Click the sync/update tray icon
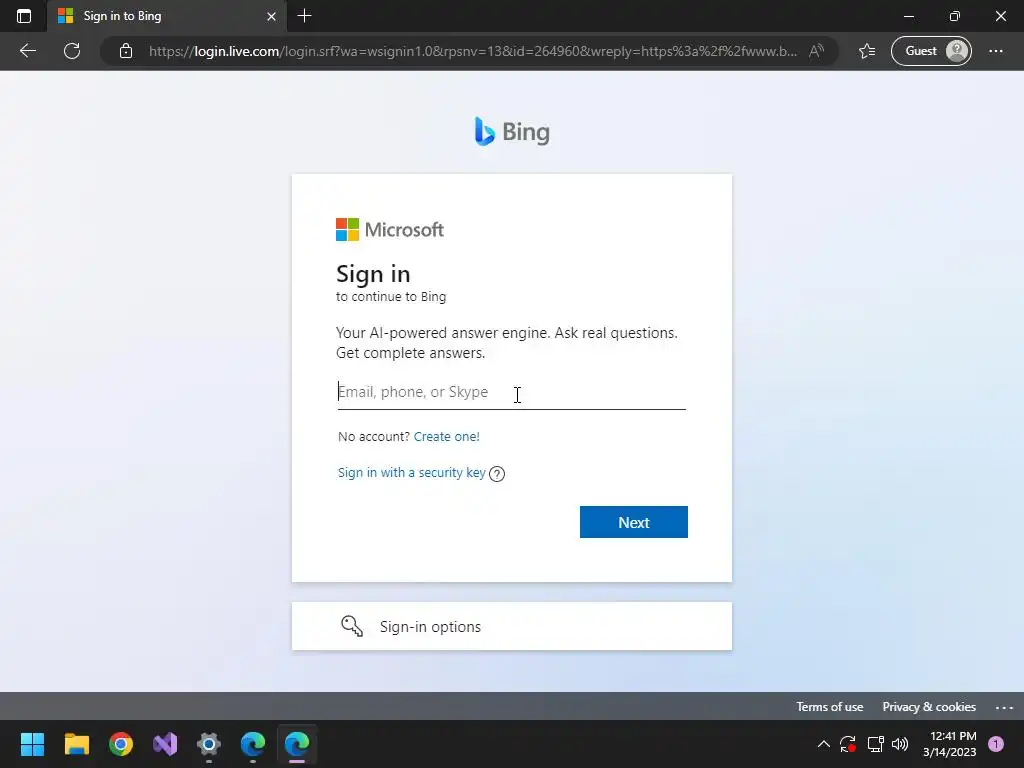 click(x=848, y=744)
